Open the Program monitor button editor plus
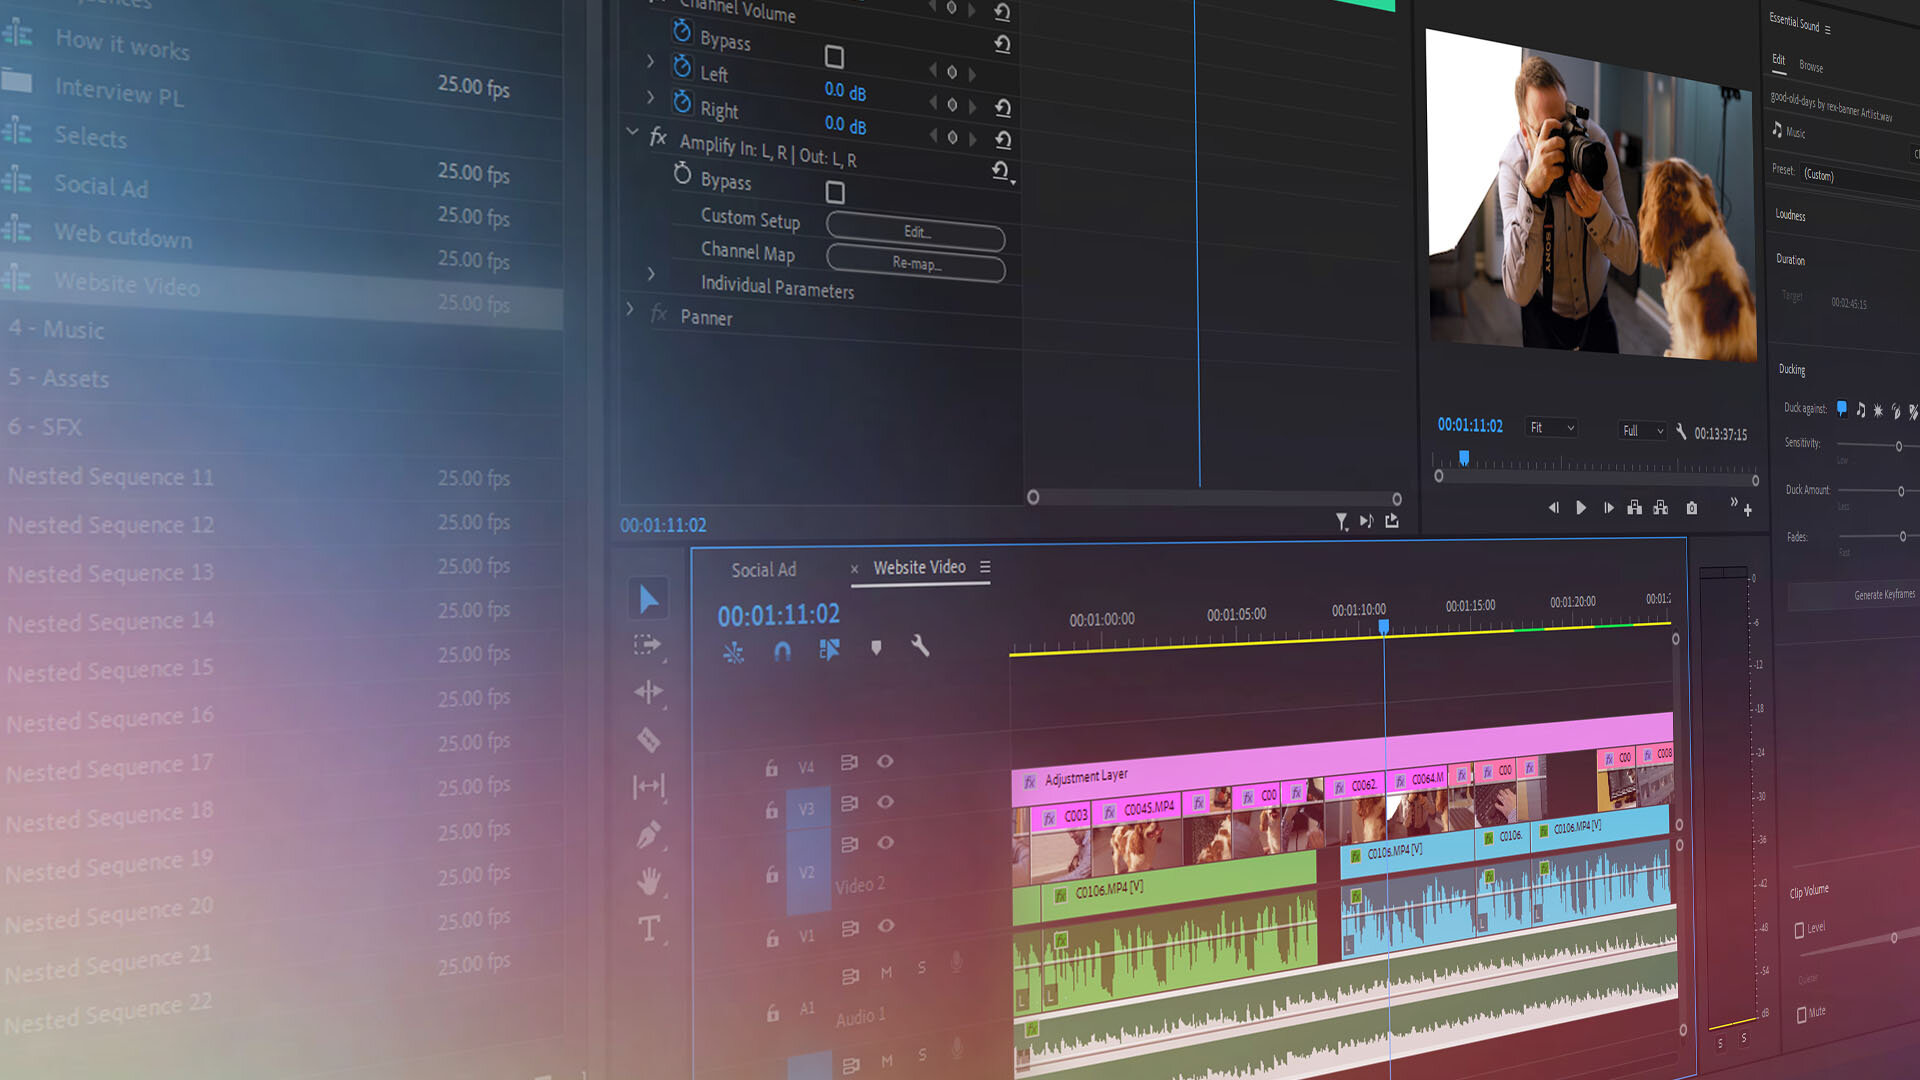The width and height of the screenshot is (1920, 1080). point(1748,510)
